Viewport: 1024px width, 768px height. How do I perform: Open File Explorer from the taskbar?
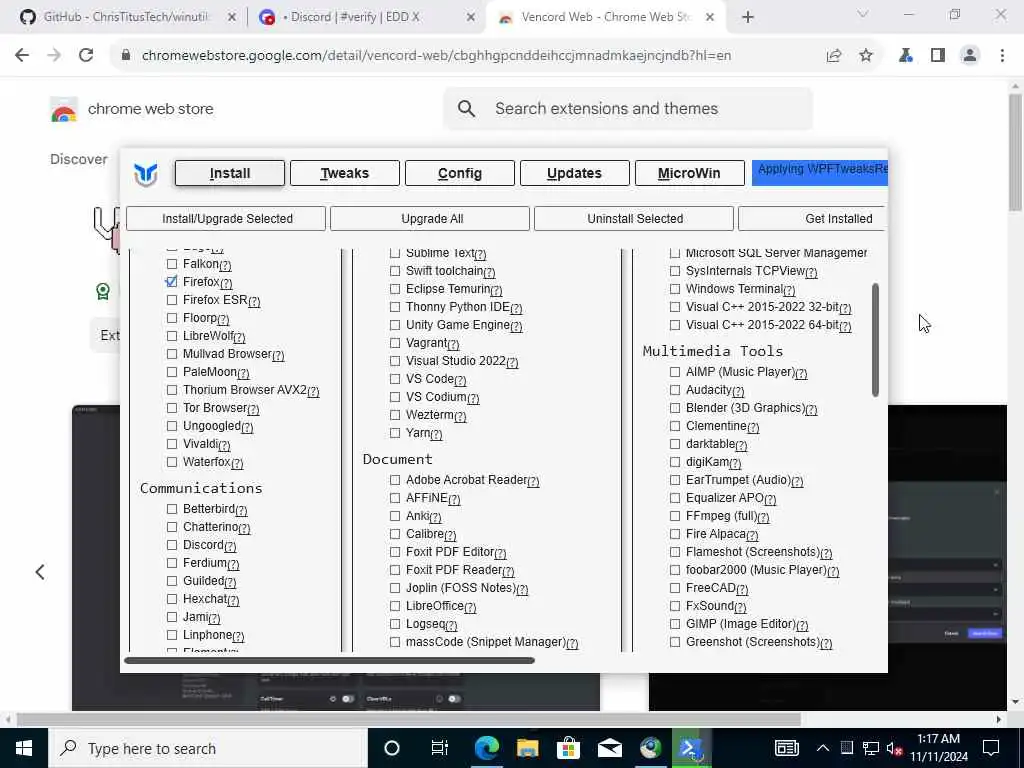coord(528,748)
